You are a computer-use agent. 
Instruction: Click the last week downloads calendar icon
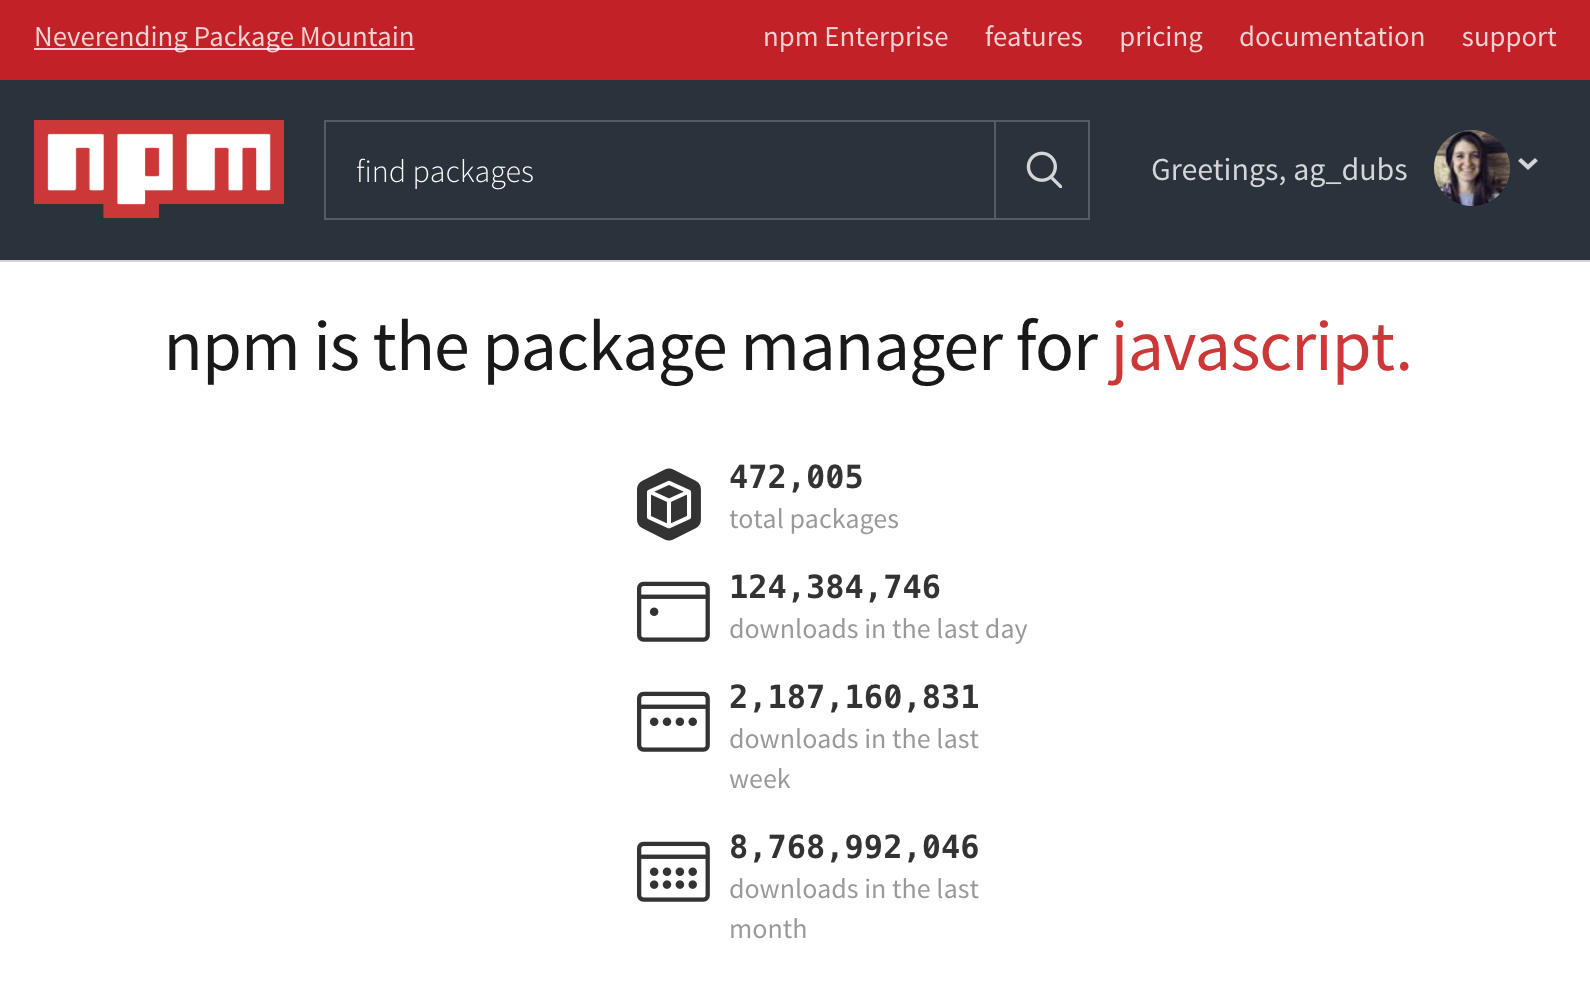[673, 721]
